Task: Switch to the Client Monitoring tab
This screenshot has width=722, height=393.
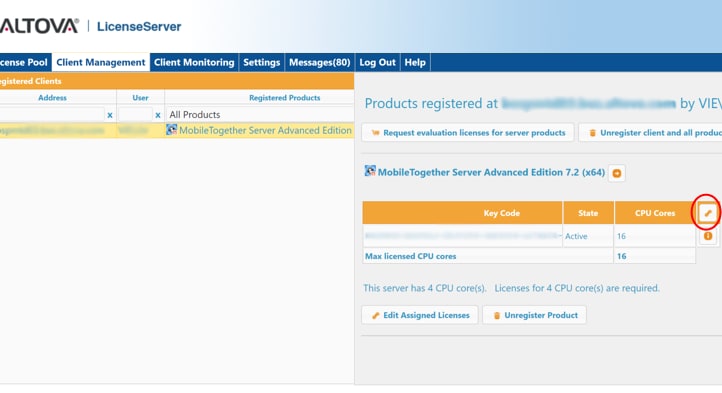Action: [194, 62]
